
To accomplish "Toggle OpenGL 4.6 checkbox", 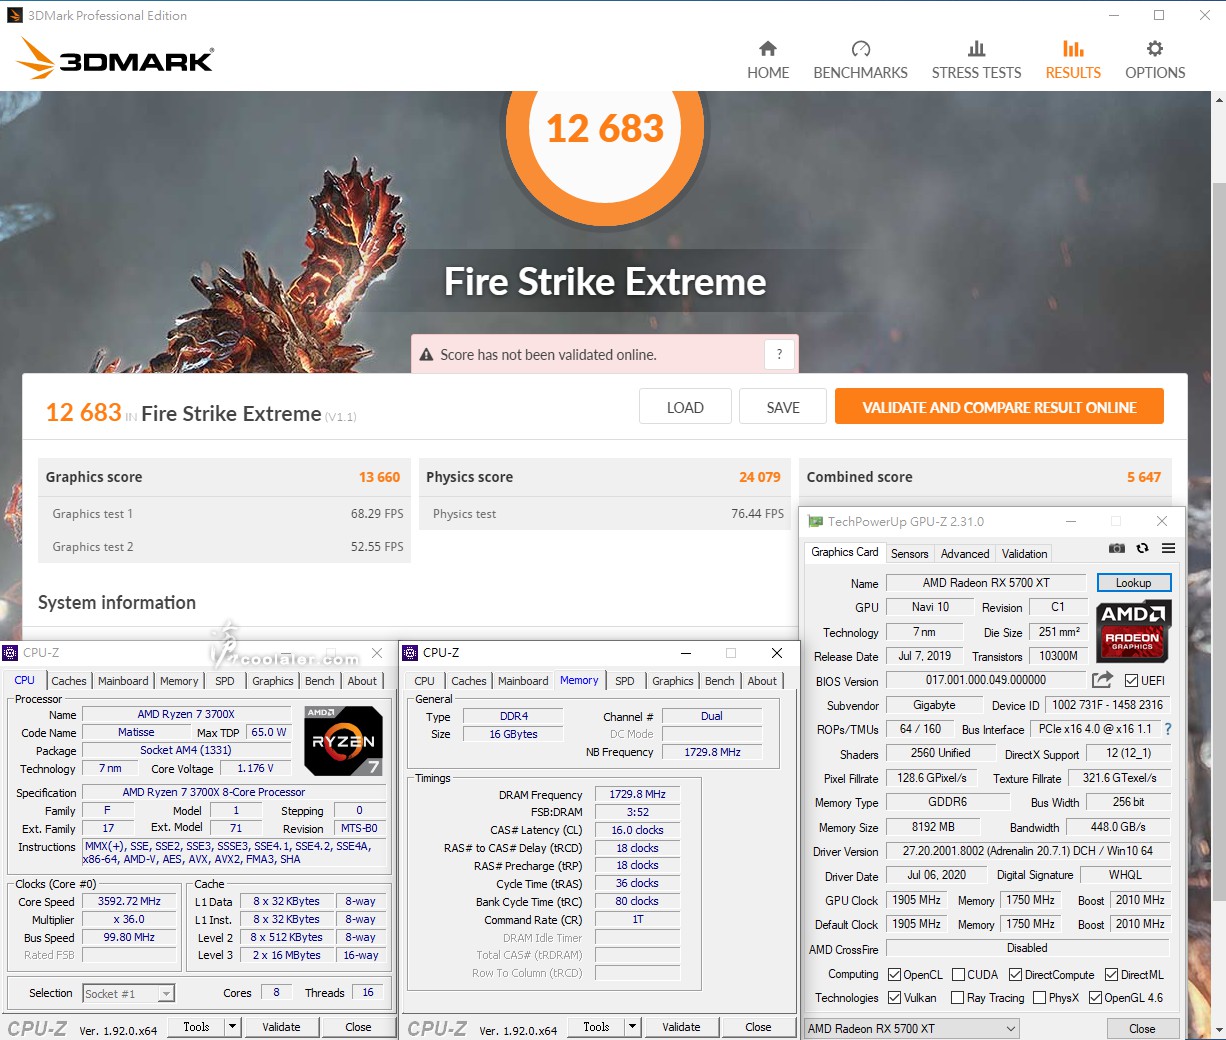I will [1095, 997].
